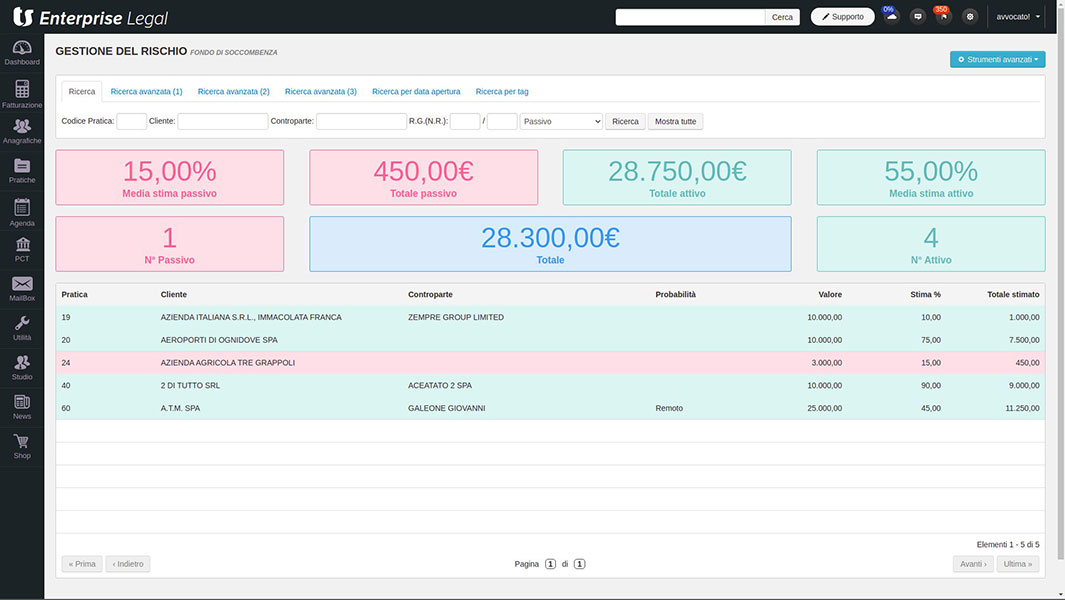This screenshot has height=600, width=1065.
Task: Click the Valore column header
Action: pos(830,295)
